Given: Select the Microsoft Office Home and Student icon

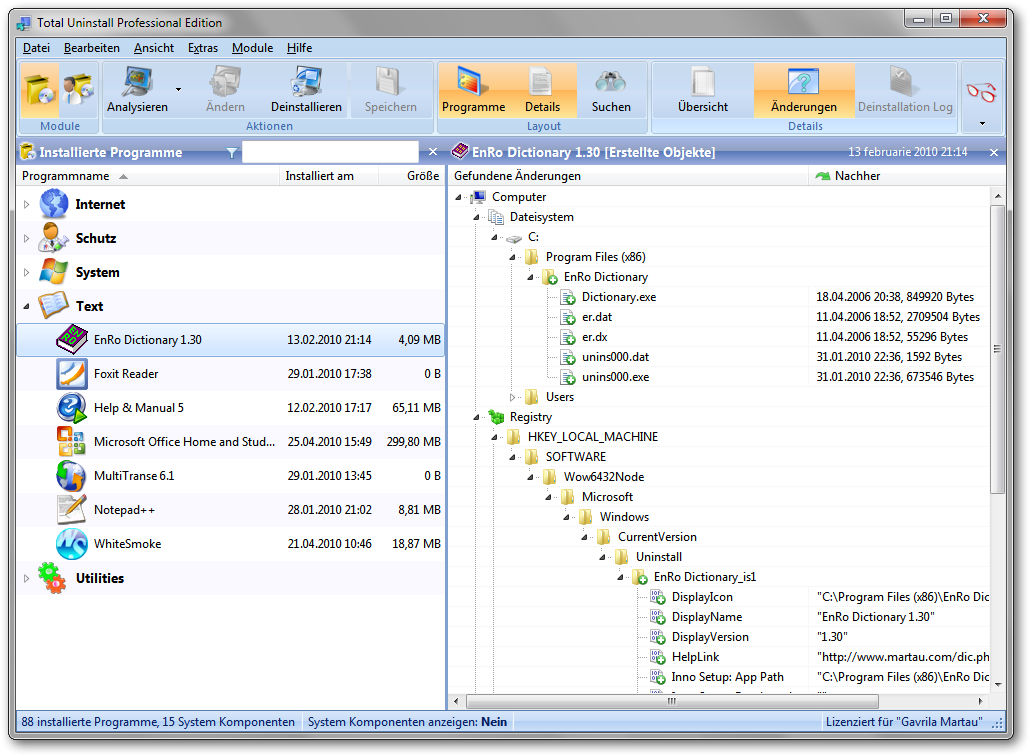Looking at the screenshot, I should [x=71, y=441].
